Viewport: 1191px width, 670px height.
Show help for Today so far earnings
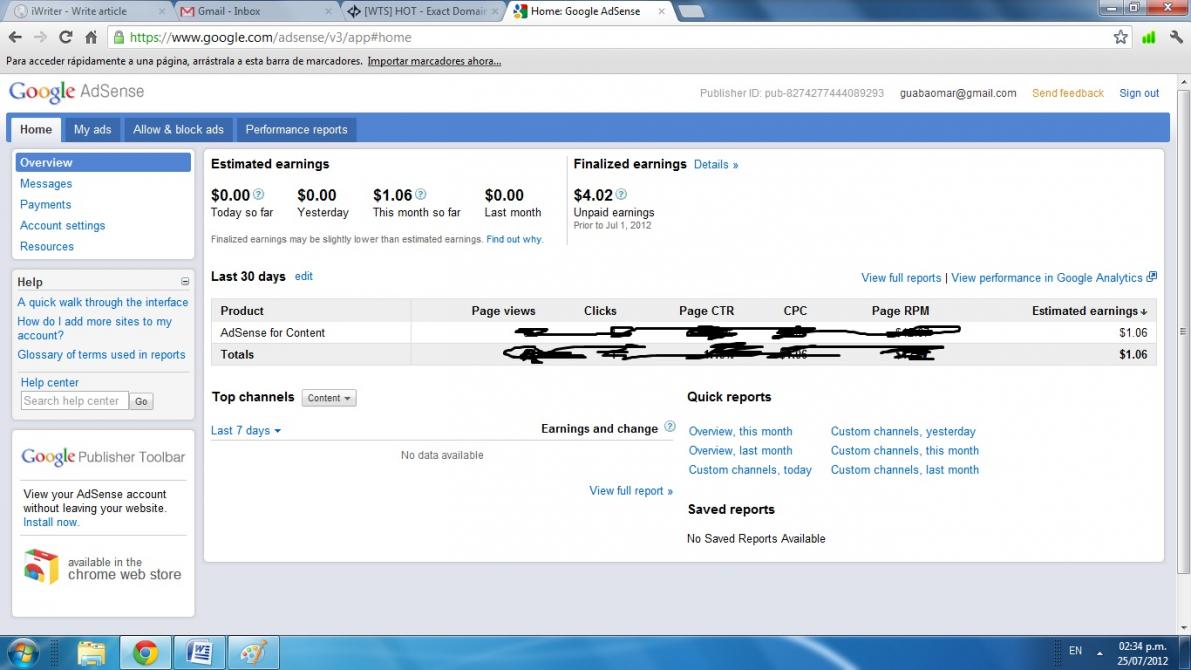[258, 194]
